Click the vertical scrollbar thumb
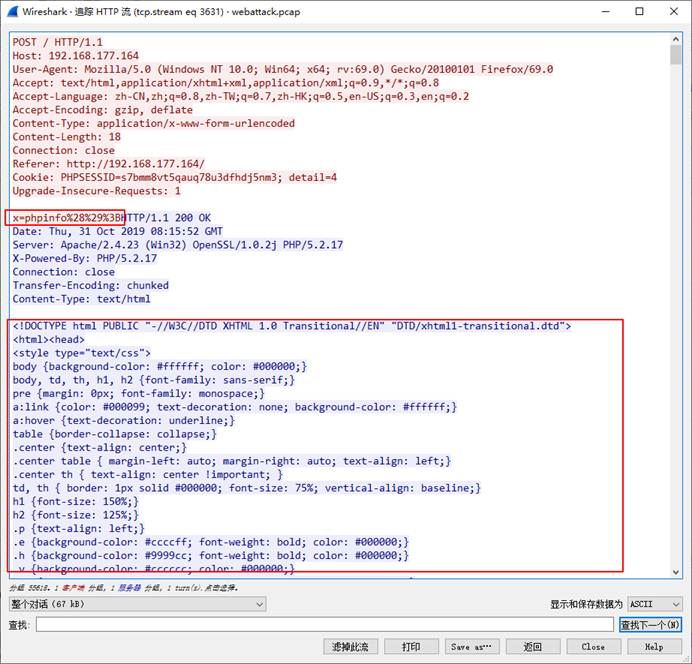 click(x=676, y=55)
